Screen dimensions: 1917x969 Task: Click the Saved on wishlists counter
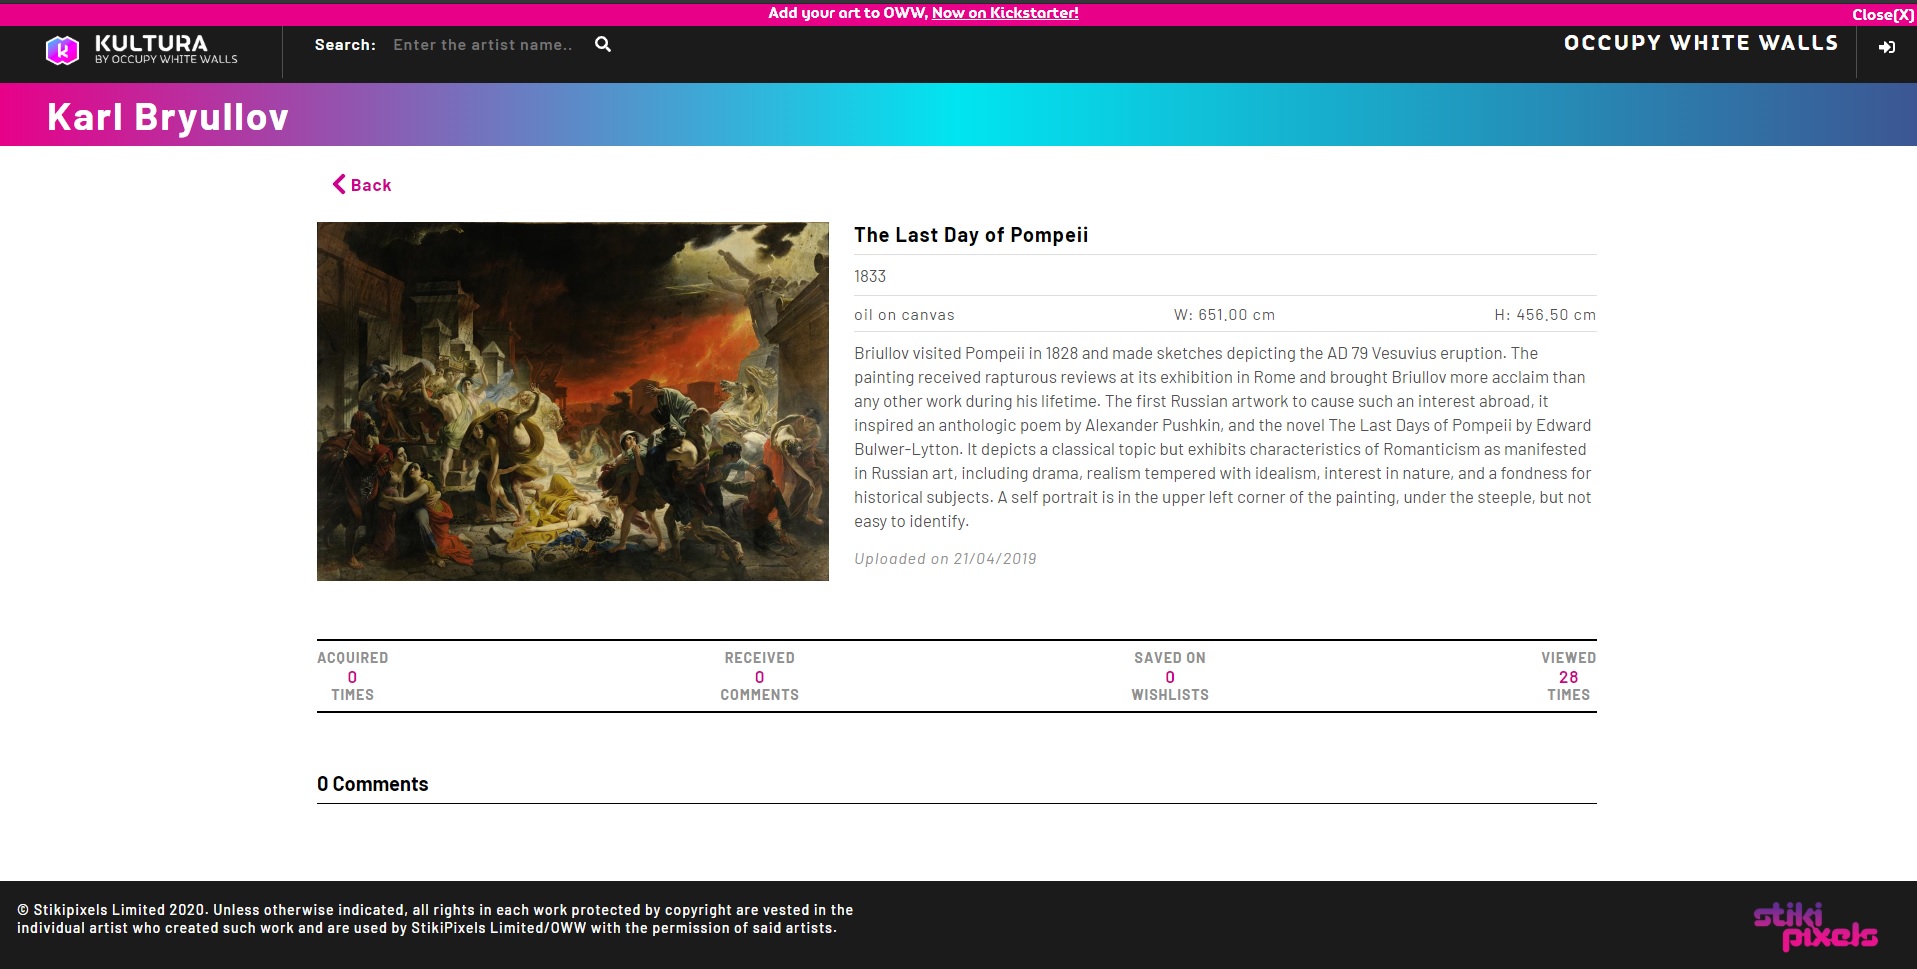[1169, 677]
